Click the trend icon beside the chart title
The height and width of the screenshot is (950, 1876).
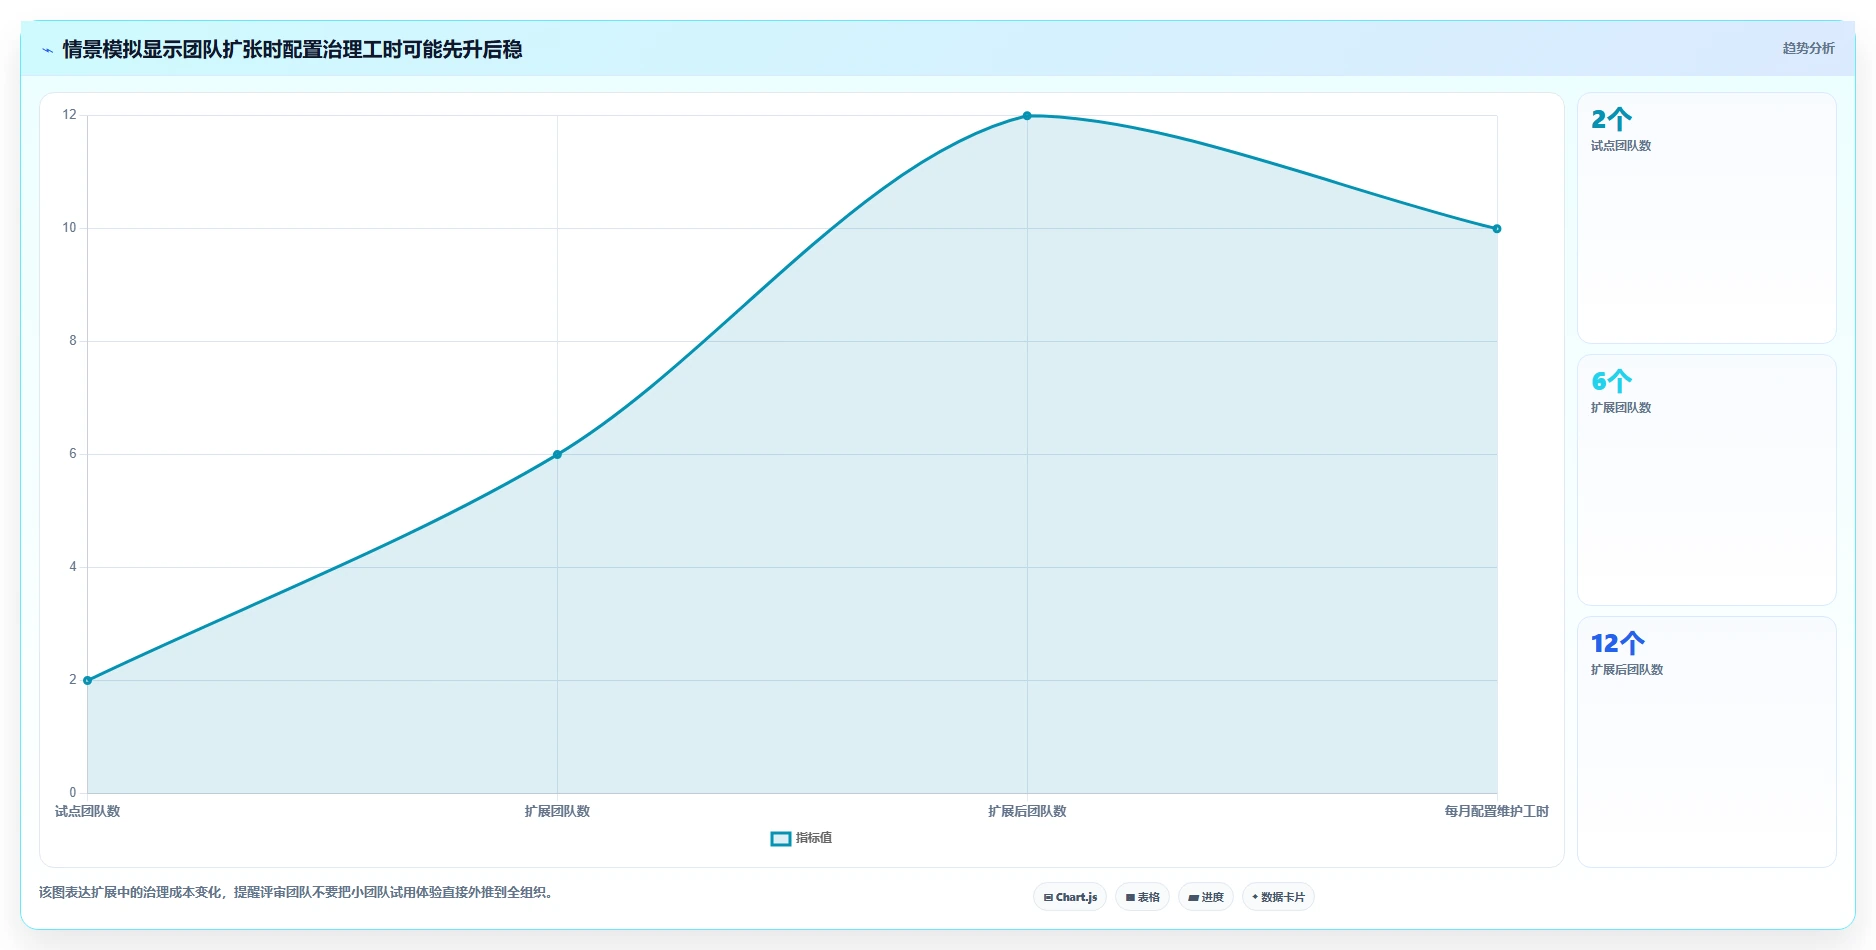(47, 50)
